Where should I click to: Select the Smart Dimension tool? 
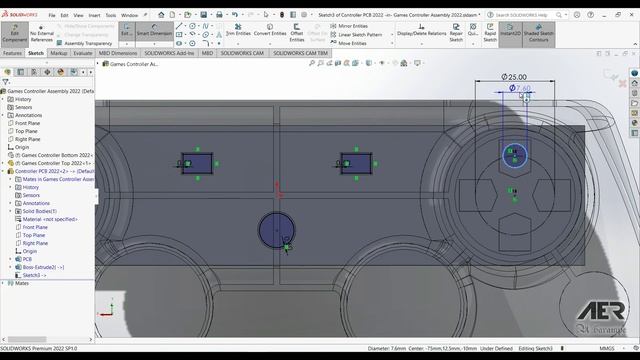(154, 31)
